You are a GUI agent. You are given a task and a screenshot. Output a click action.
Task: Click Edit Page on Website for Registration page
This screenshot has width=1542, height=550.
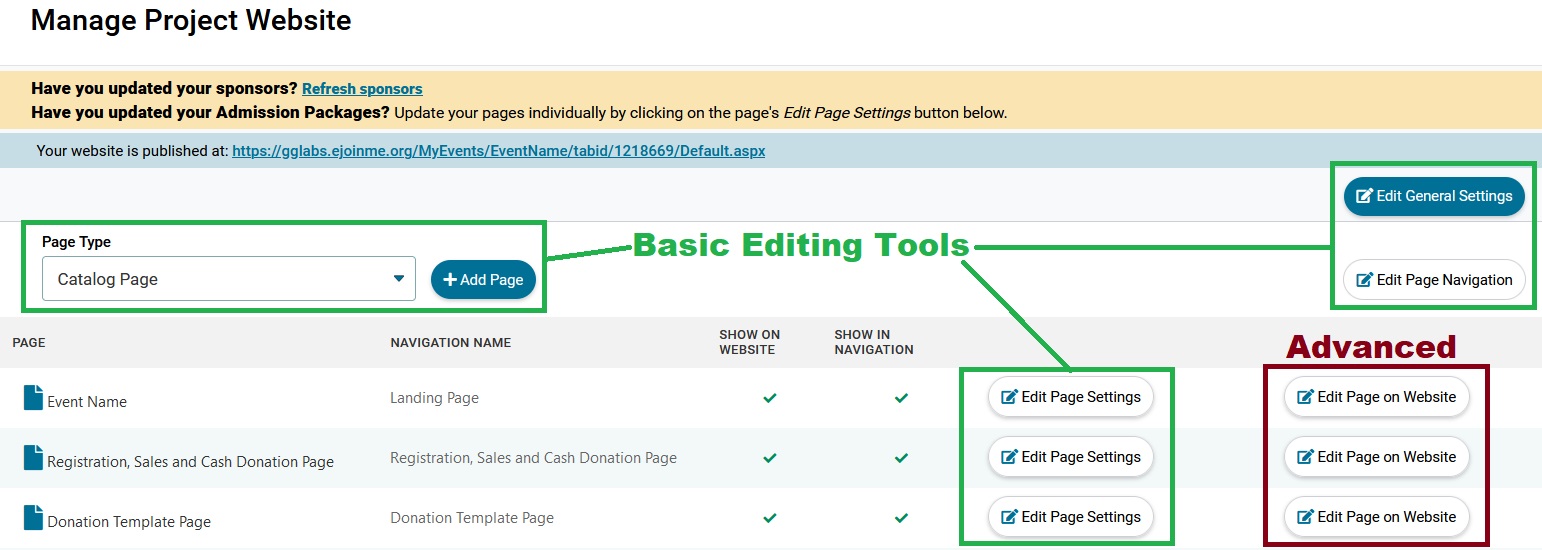click(x=1376, y=457)
